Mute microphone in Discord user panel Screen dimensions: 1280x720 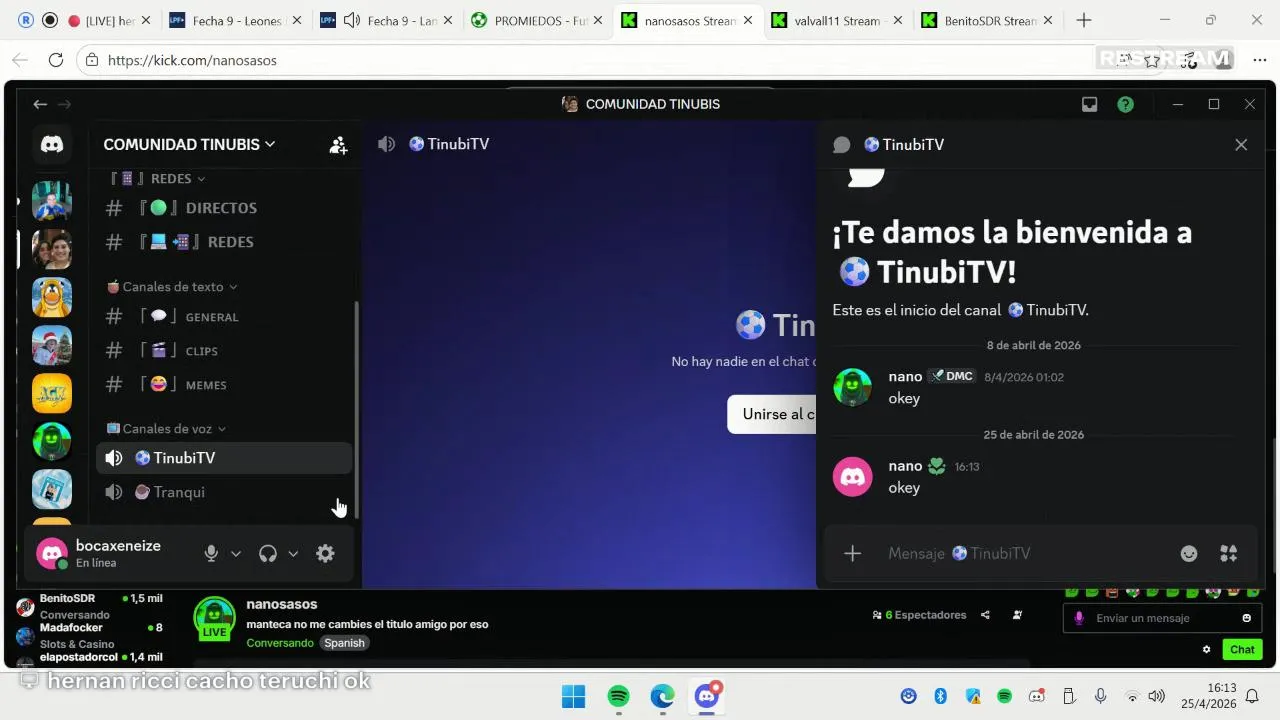click(211, 553)
